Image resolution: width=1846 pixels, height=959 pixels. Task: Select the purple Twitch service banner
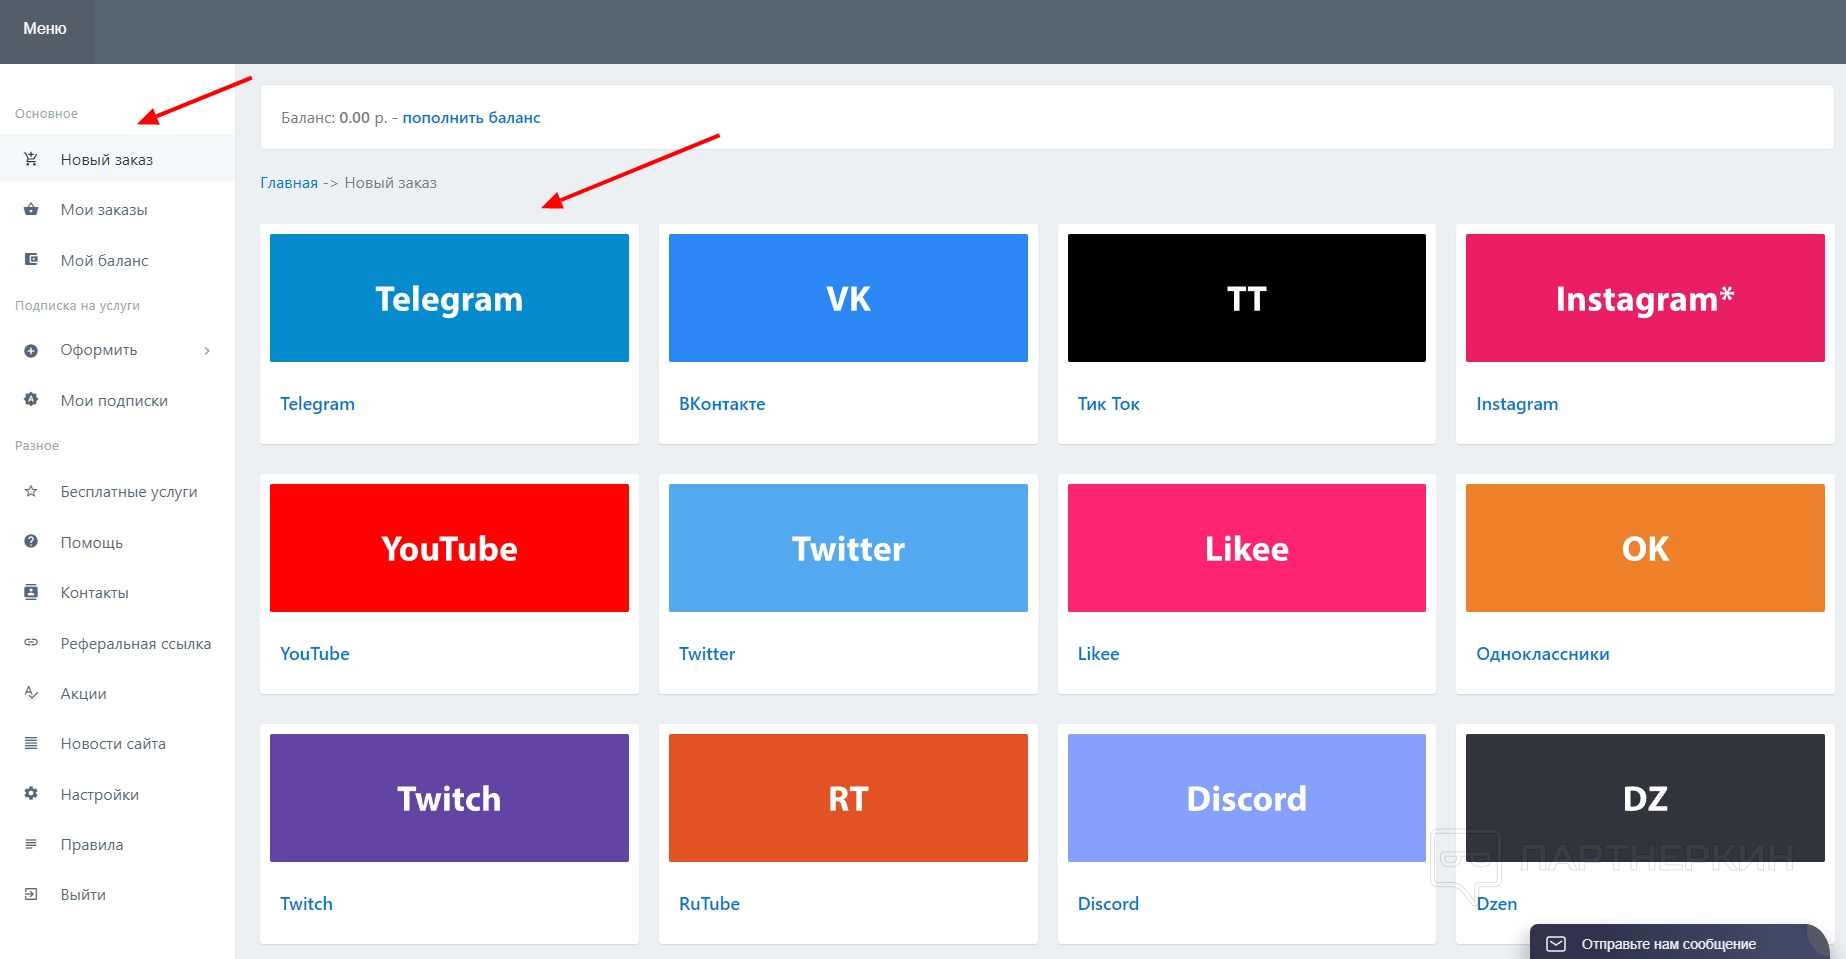[x=449, y=798]
